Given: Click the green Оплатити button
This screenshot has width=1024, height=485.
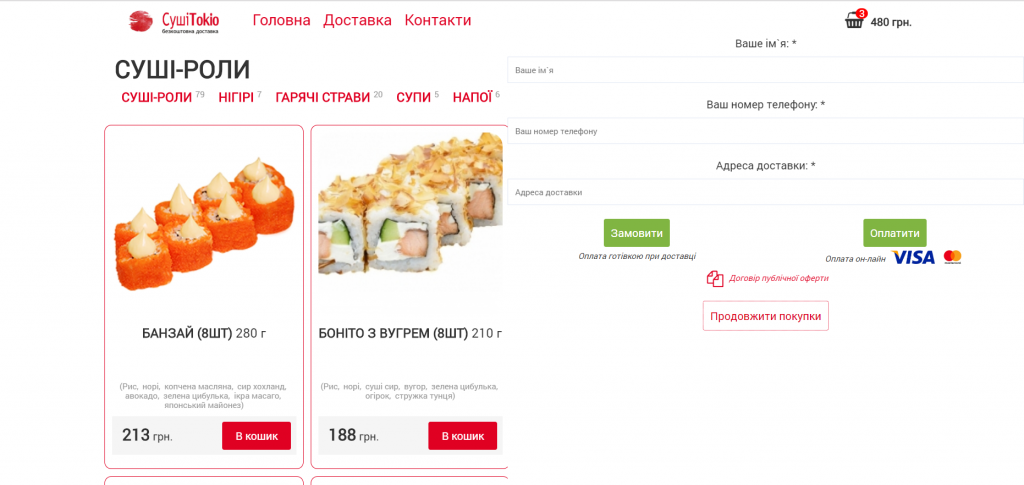Looking at the screenshot, I should click(895, 233).
